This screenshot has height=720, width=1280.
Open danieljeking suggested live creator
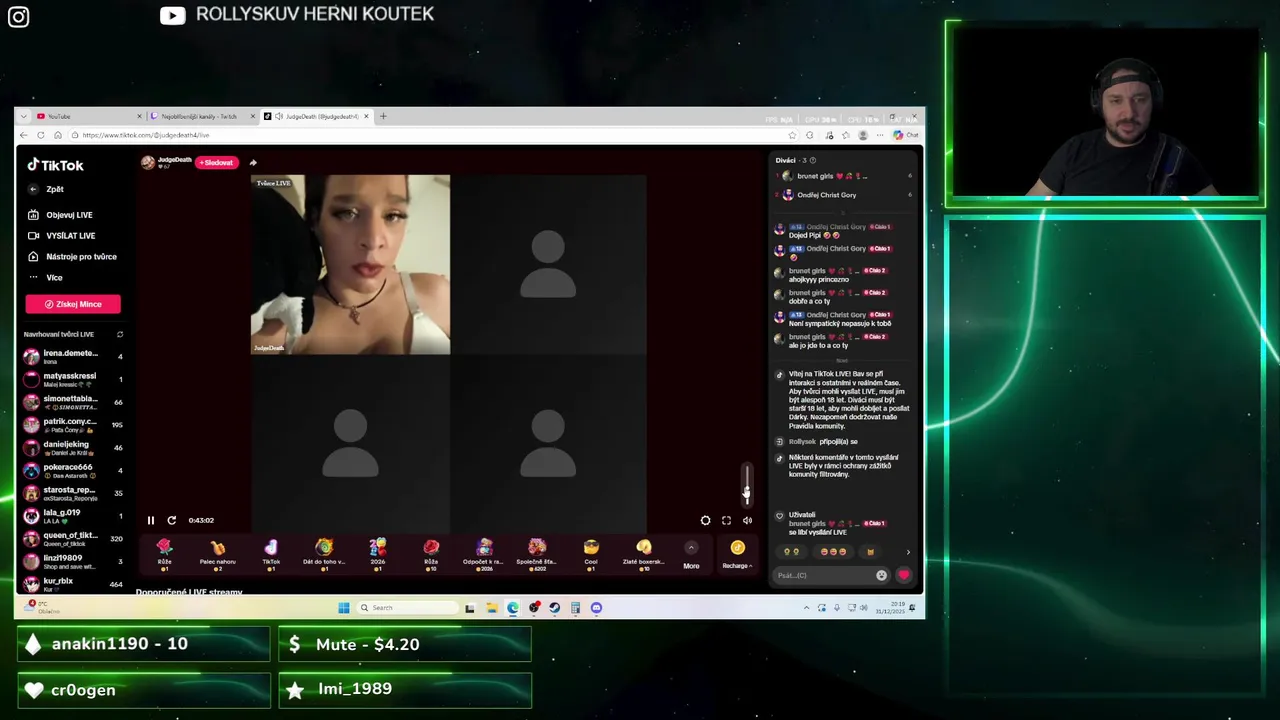(x=73, y=448)
